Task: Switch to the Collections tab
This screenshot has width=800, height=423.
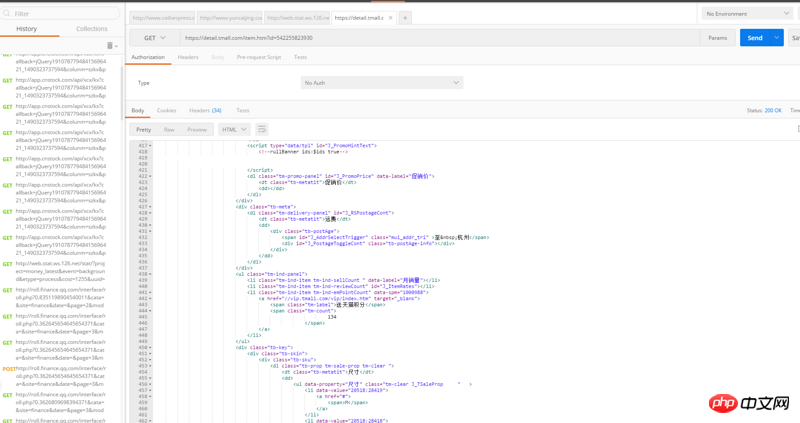Action: pyautogui.click(x=92, y=29)
